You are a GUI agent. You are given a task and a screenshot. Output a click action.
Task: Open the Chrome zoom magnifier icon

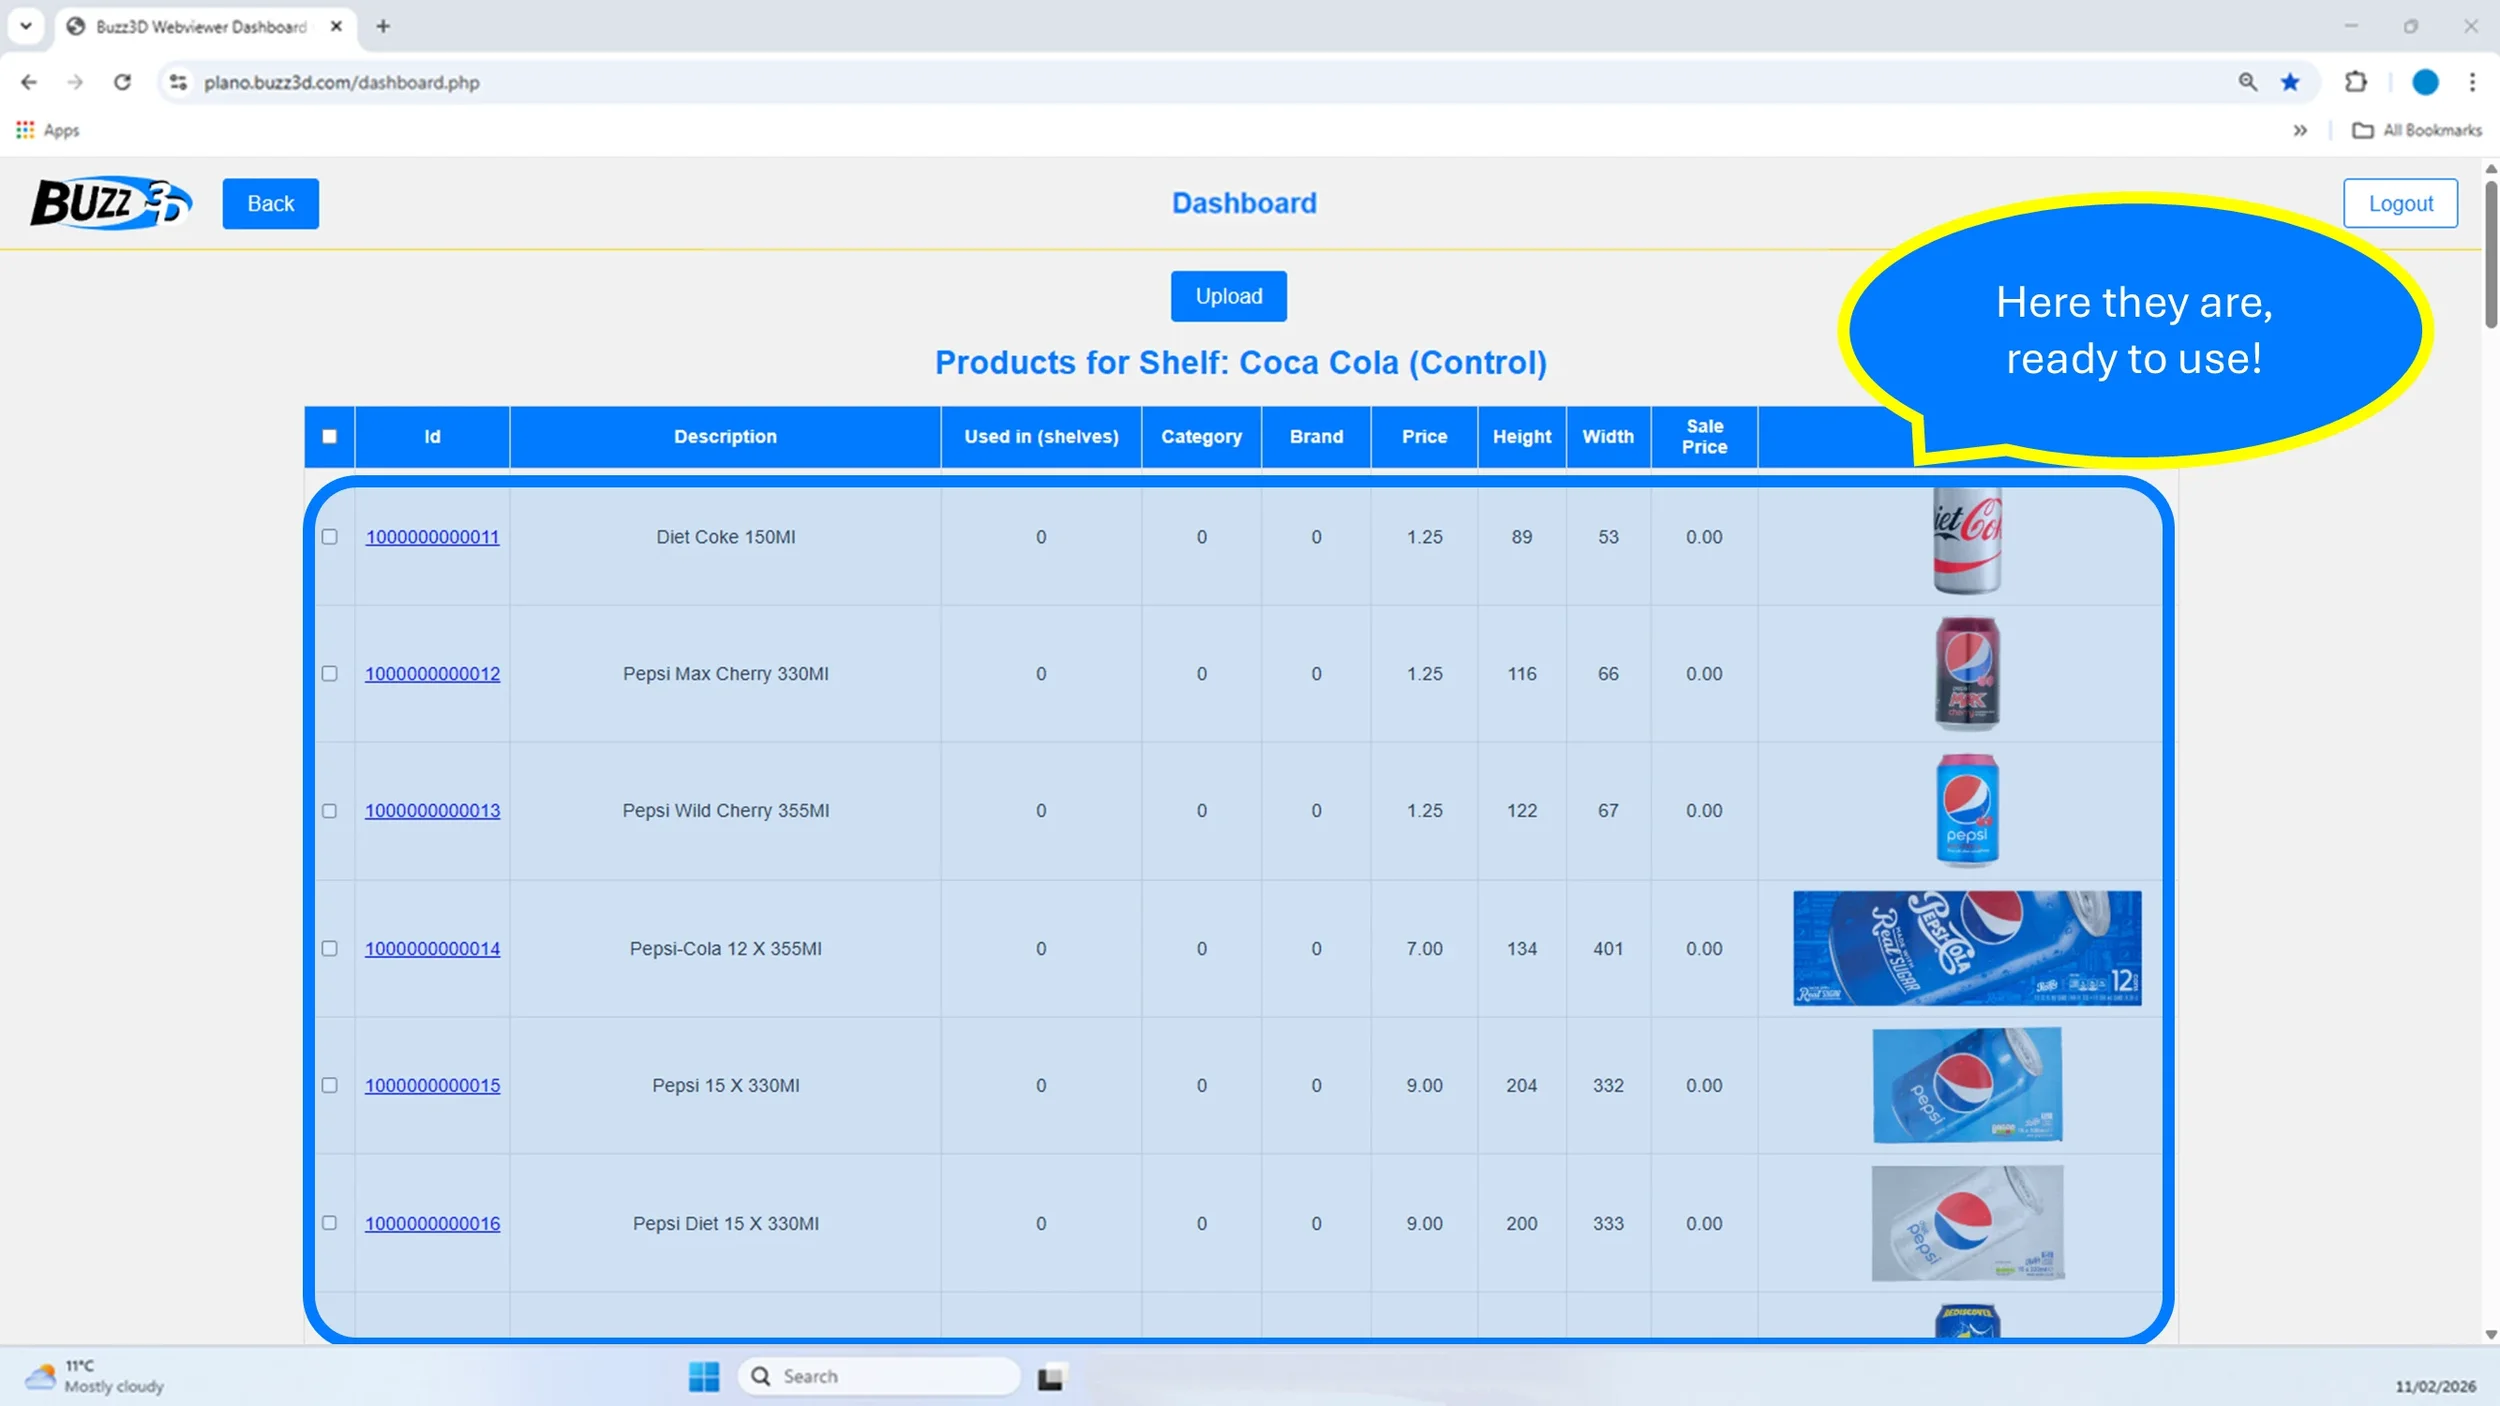coord(2247,82)
